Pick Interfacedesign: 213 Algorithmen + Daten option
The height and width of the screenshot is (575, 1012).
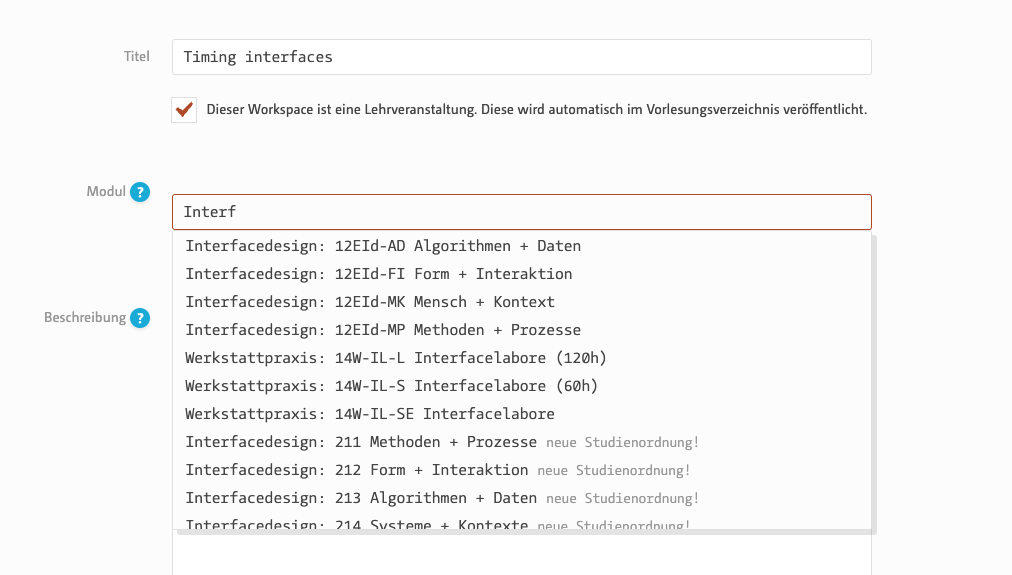tap(521, 498)
